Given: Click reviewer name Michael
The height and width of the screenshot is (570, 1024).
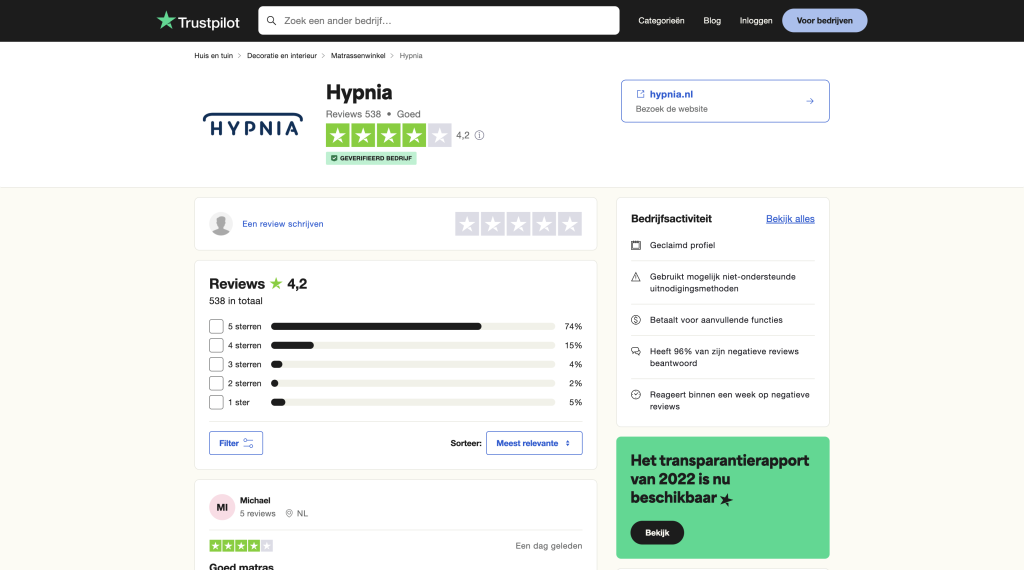Looking at the screenshot, I should [x=255, y=501].
